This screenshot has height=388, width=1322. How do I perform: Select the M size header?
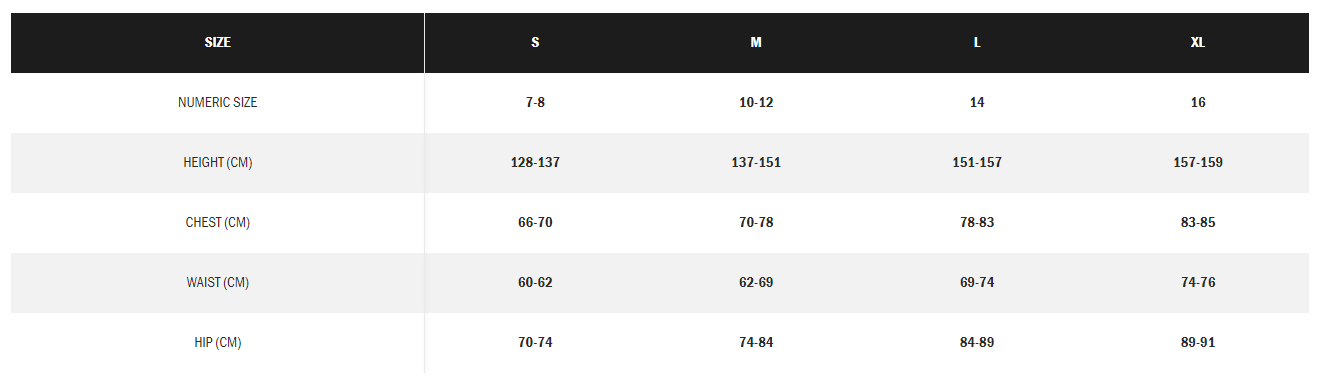pyautogui.click(x=756, y=43)
